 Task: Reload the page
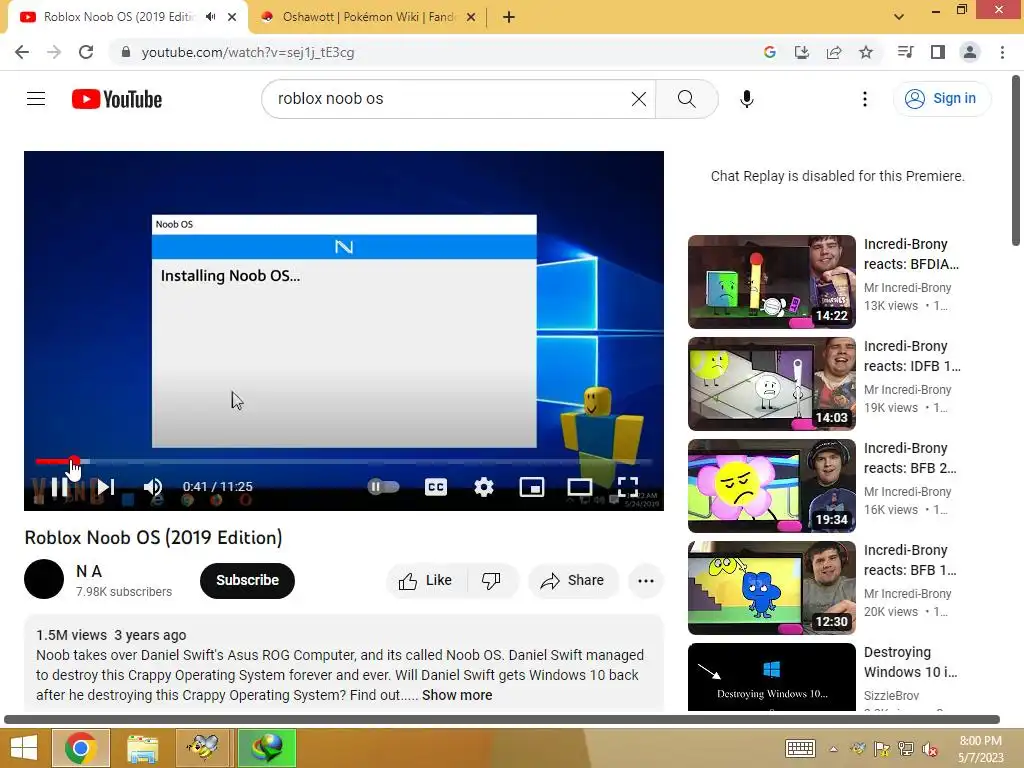tap(86, 52)
